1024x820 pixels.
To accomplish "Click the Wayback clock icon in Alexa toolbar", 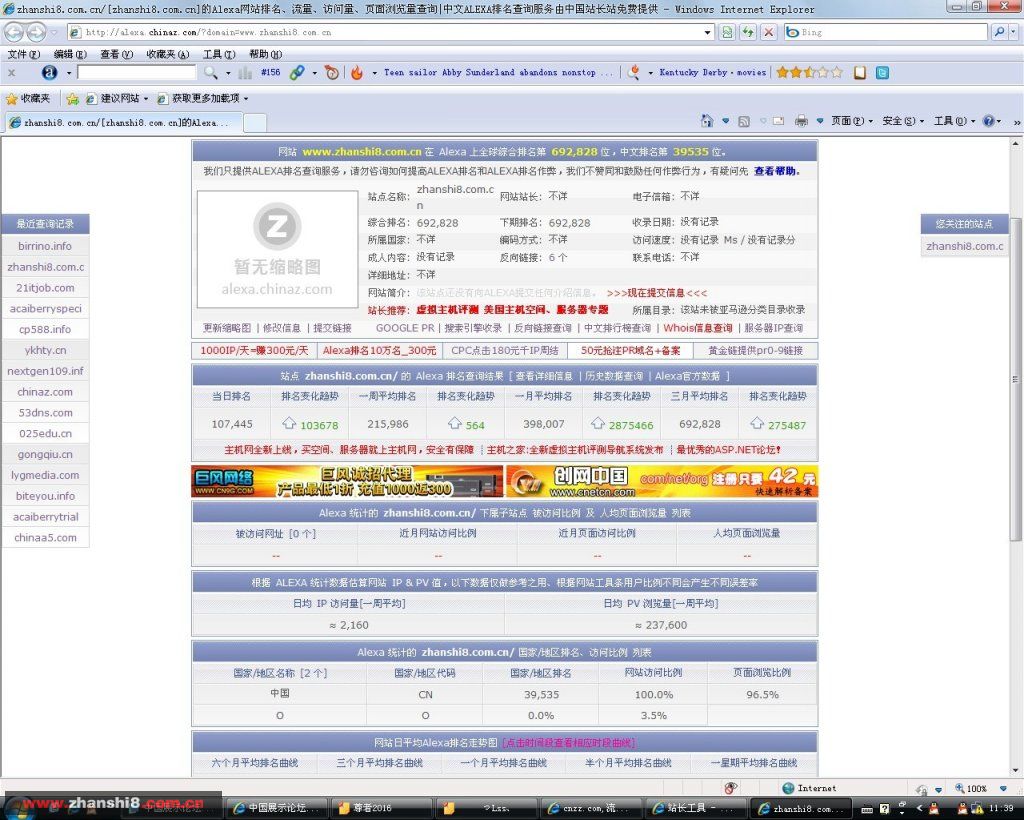I will 332,72.
